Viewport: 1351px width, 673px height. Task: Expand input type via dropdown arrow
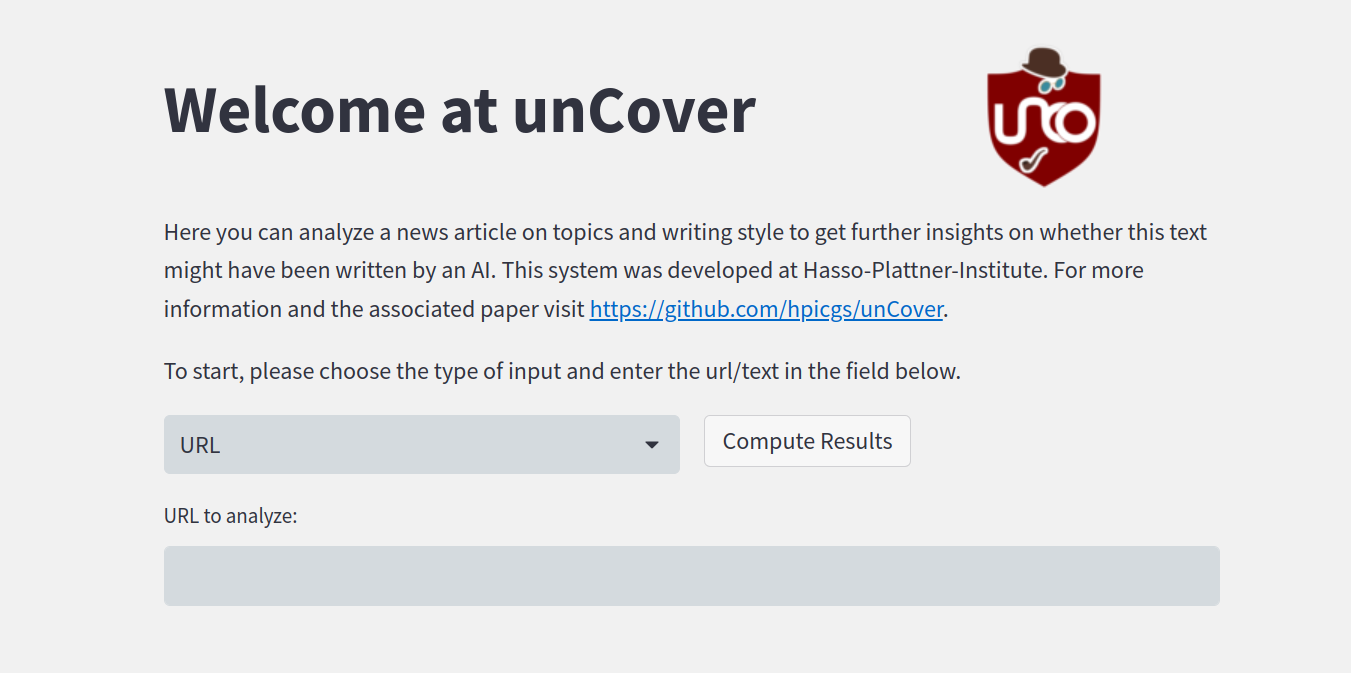652,445
